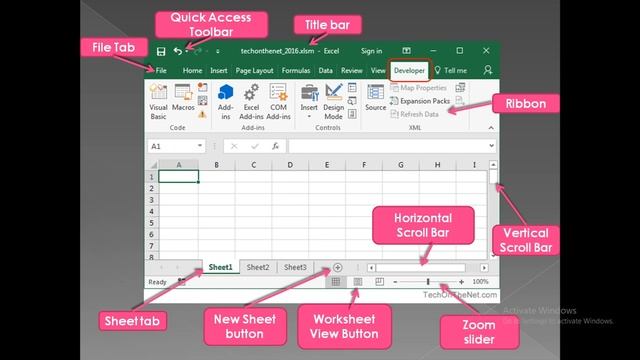The image size is (640, 360).
Task: Open the Visual Basic editor
Action: (158, 102)
